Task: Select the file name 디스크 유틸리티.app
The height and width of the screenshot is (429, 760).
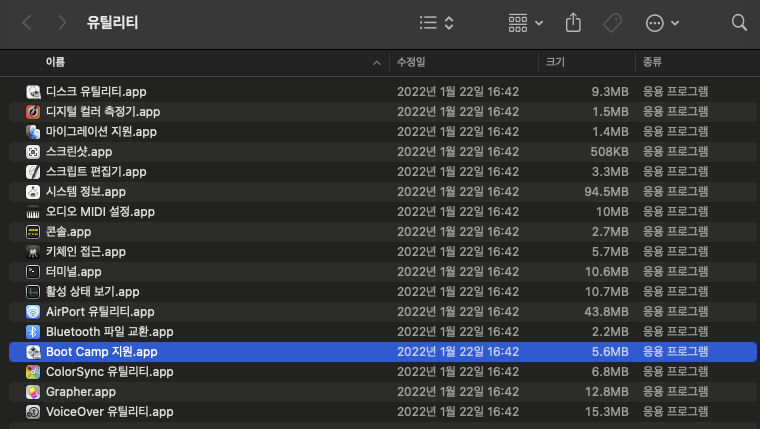Action: tap(96, 92)
